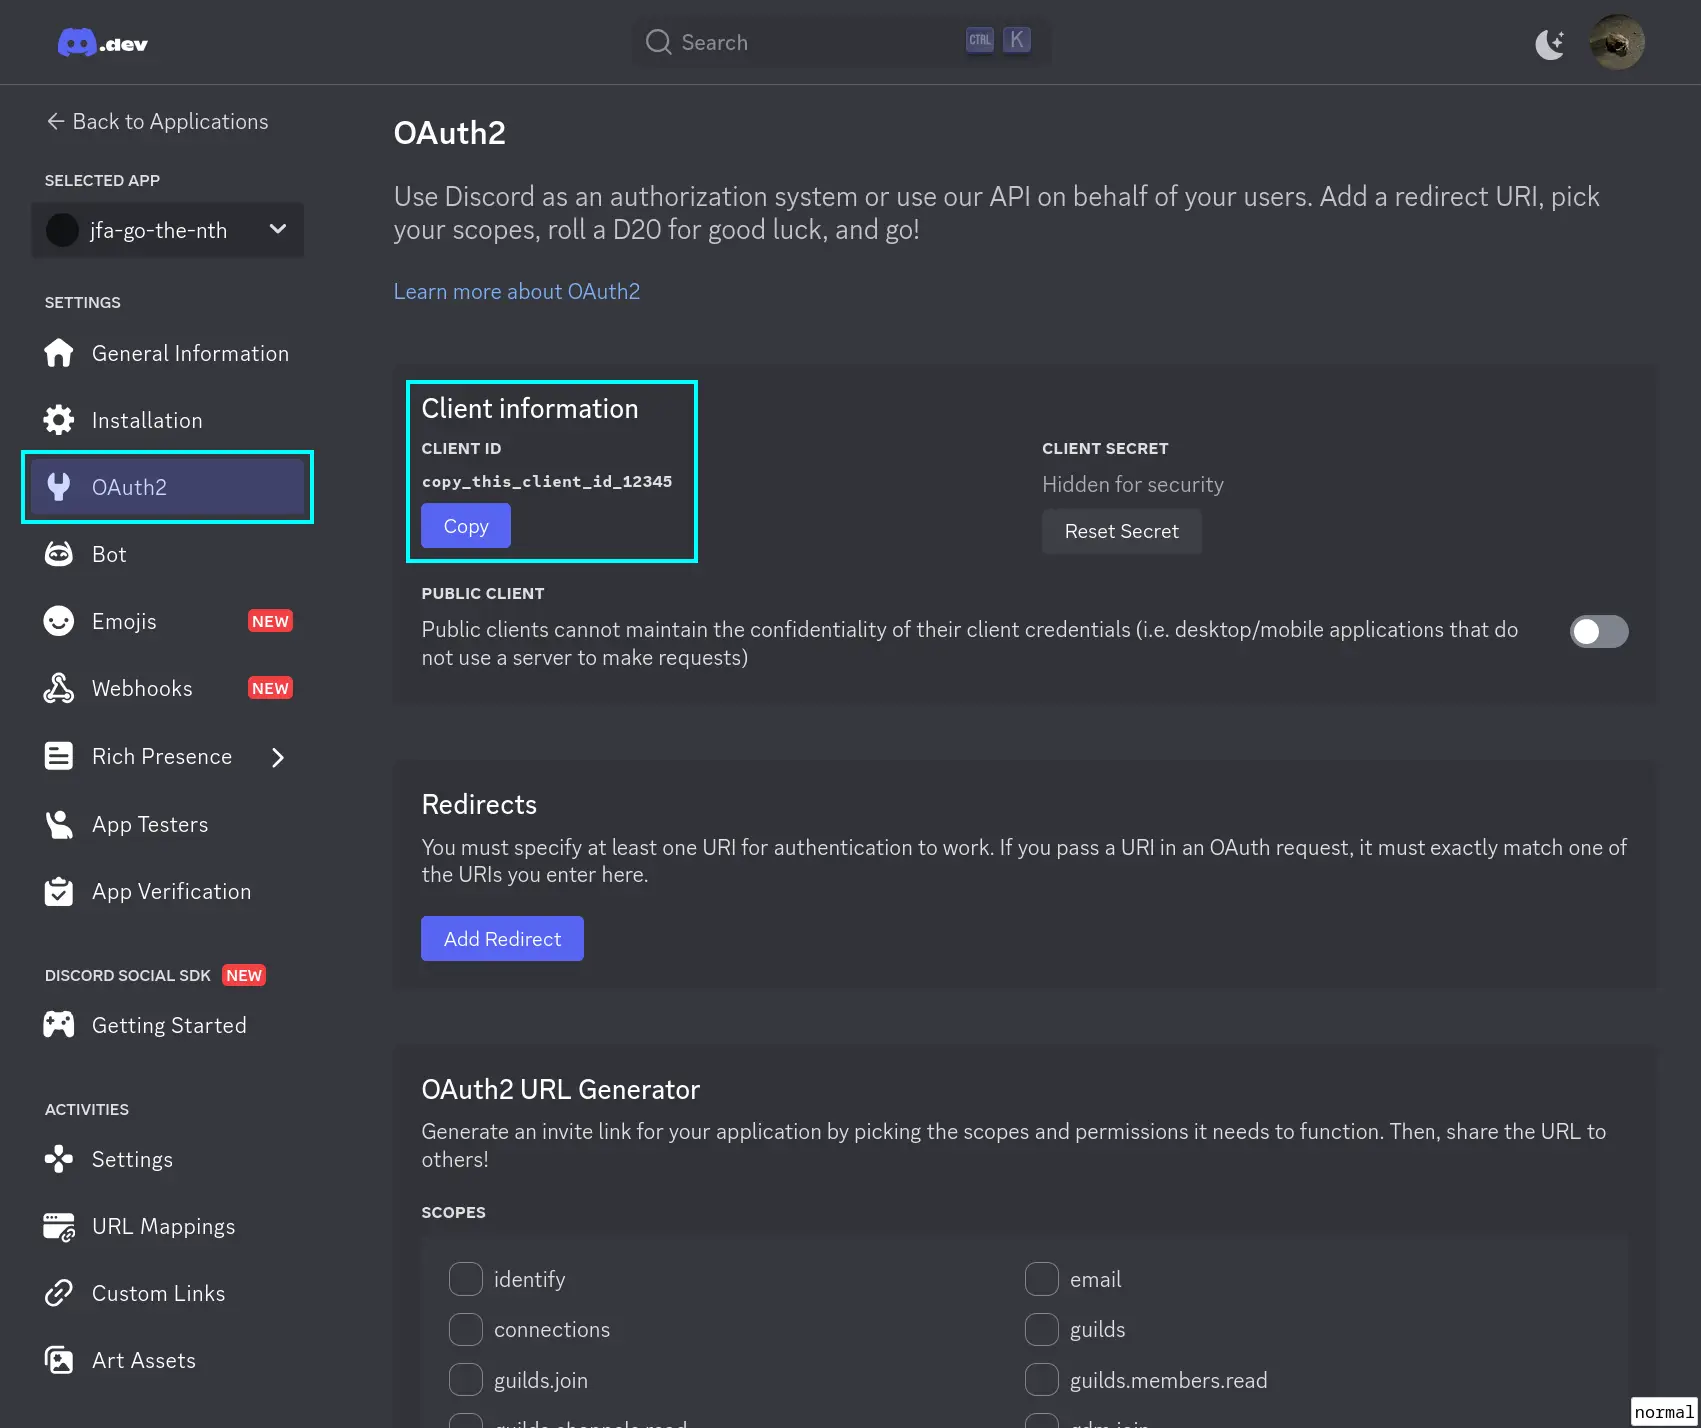Open the Webhooks page
This screenshot has height=1428, width=1702.
168,688
